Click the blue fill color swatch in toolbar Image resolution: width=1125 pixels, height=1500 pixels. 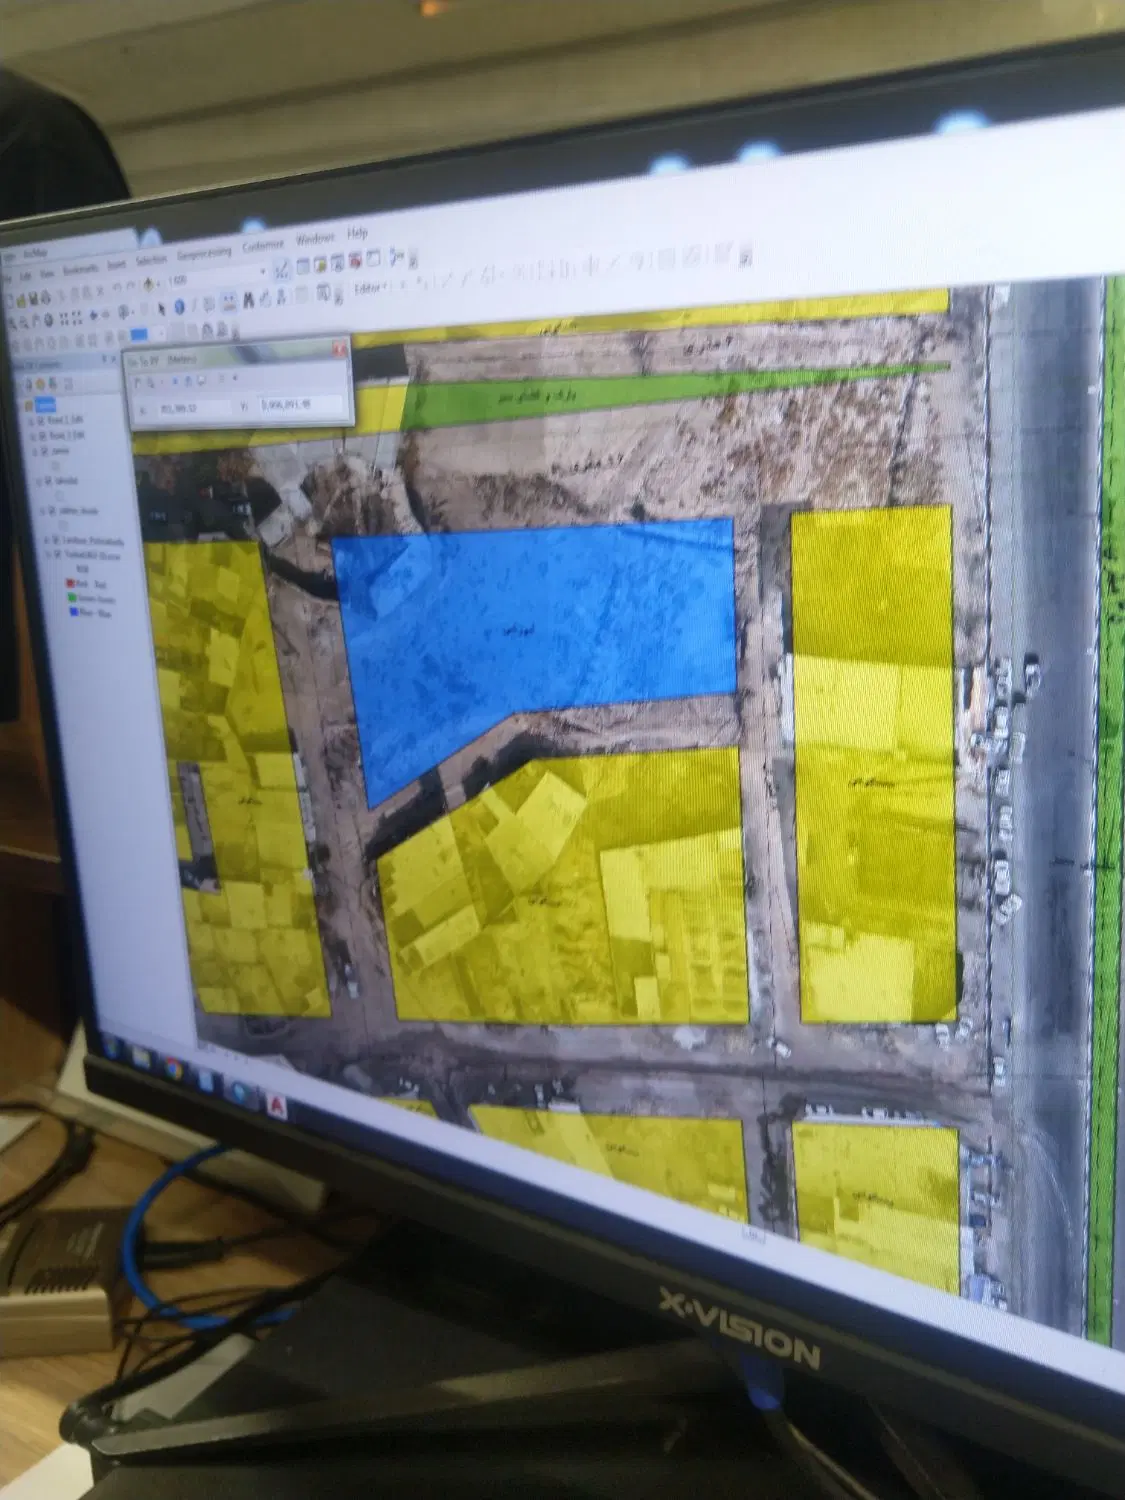click(138, 334)
